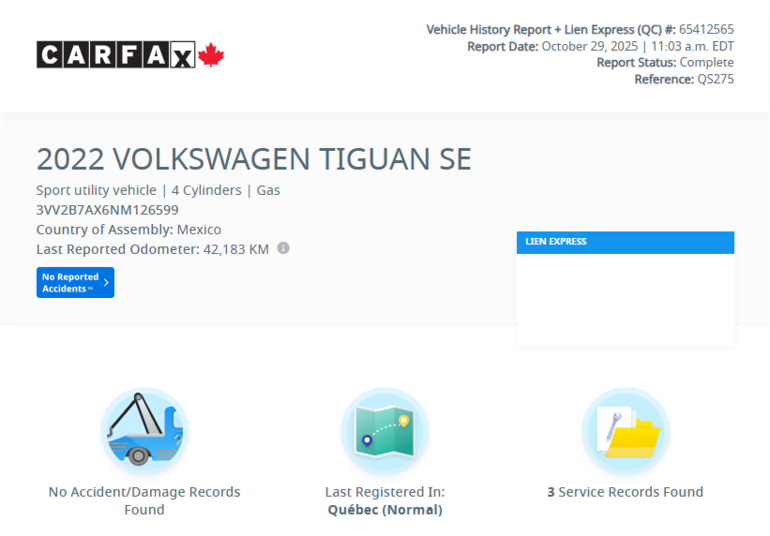Viewport: 770px width, 536px height.
Task: Click the Last Reported Odometer reading
Action: [152, 249]
